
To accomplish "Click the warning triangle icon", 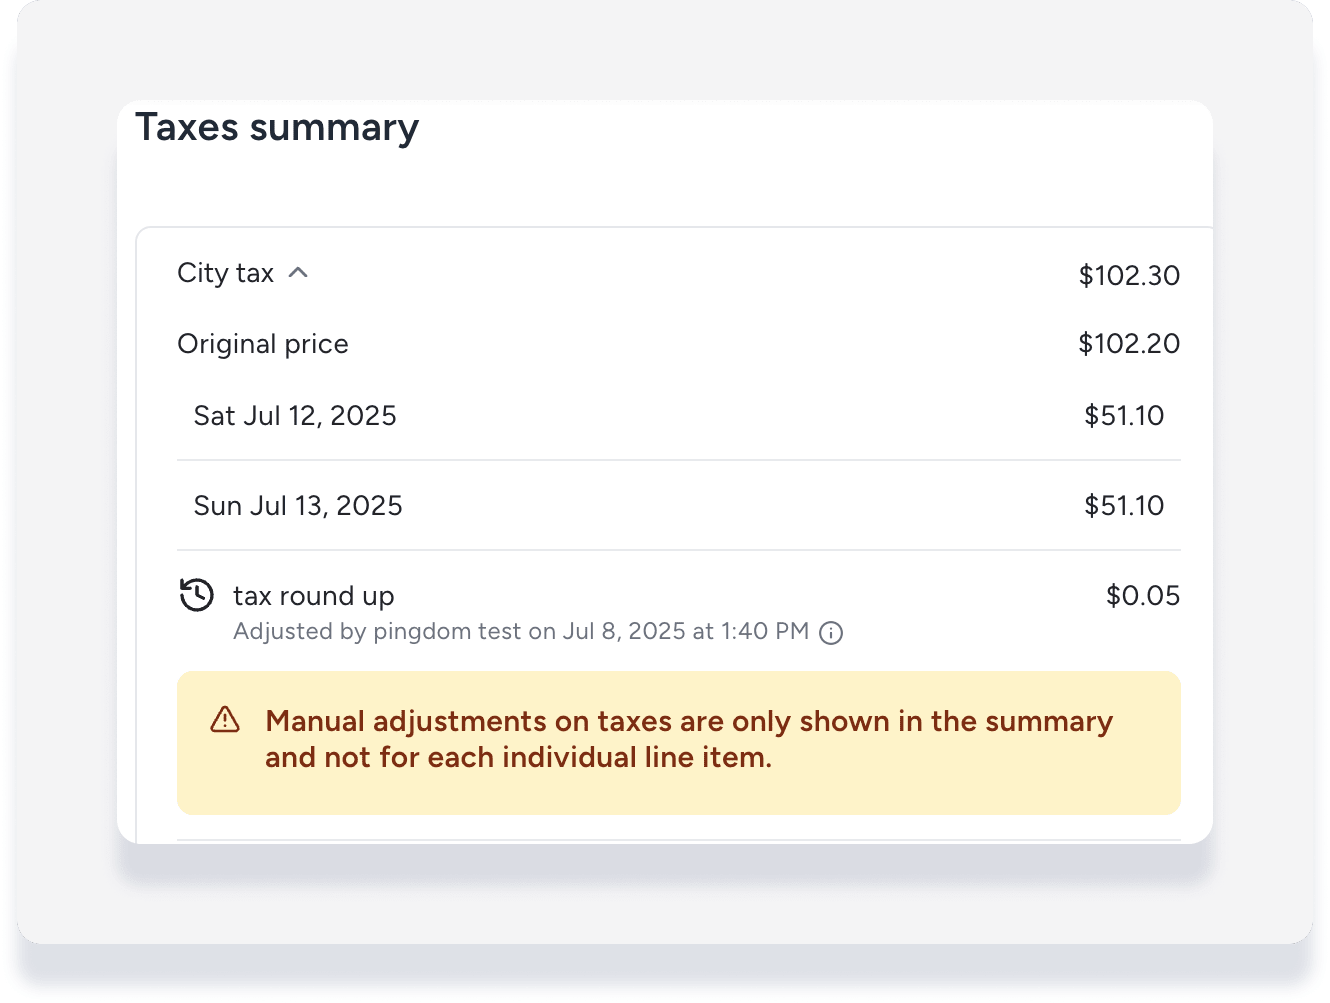I will (x=225, y=720).
